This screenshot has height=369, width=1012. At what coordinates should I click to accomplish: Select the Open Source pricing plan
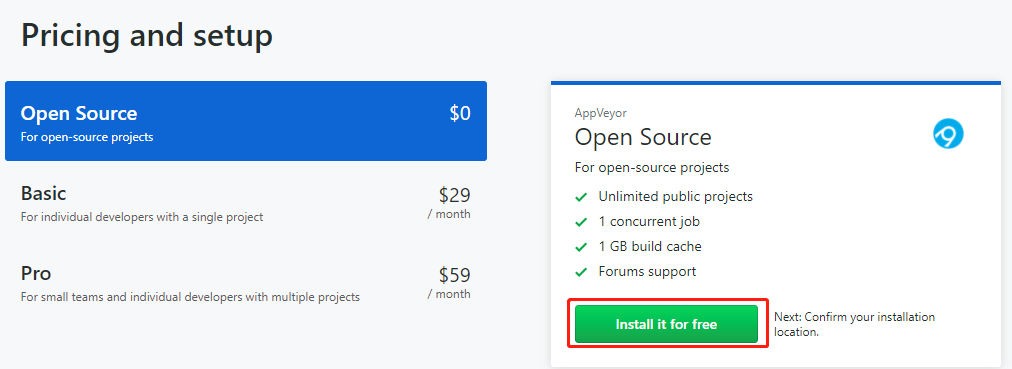tap(246, 121)
